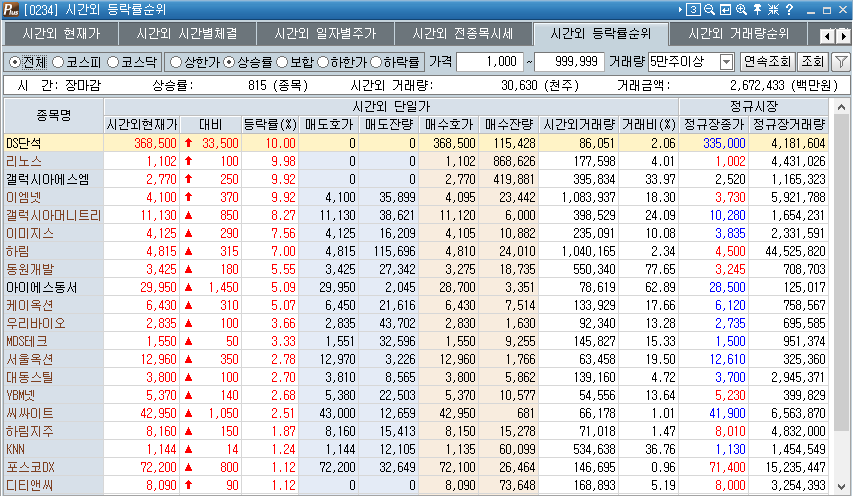Image resolution: width=853 pixels, height=496 pixels.
Task: Select the 하림 stock name
Action: [x=18, y=251]
